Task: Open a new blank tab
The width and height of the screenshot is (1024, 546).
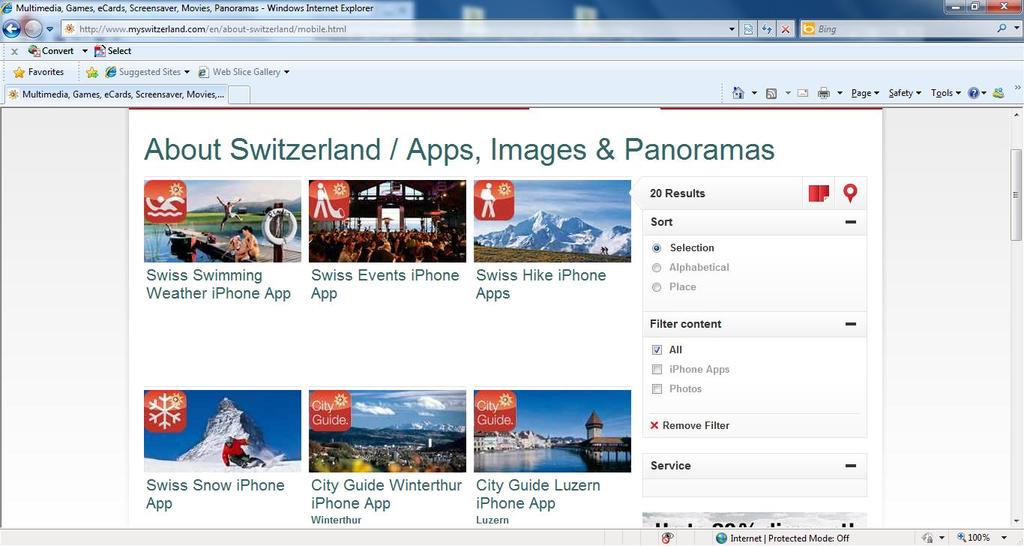Action: [x=239, y=95]
